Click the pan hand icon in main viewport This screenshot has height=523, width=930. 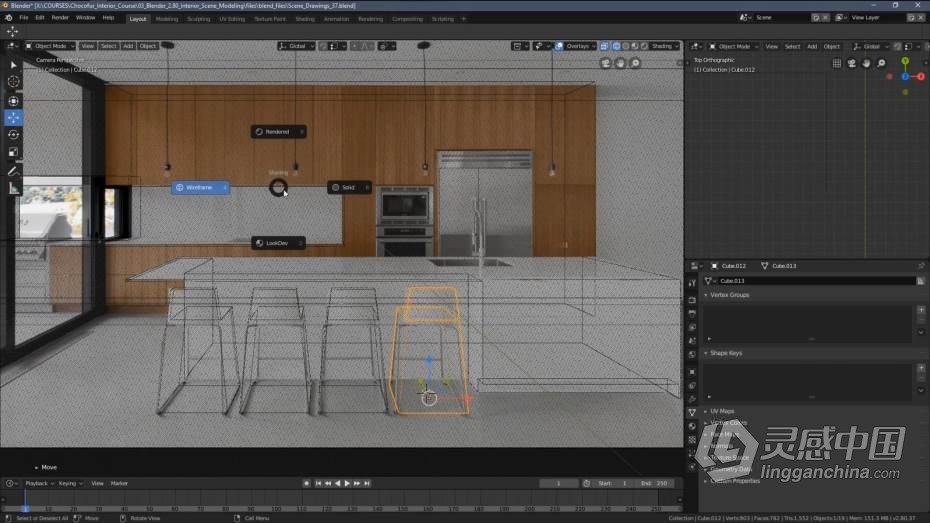pyautogui.click(x=620, y=63)
